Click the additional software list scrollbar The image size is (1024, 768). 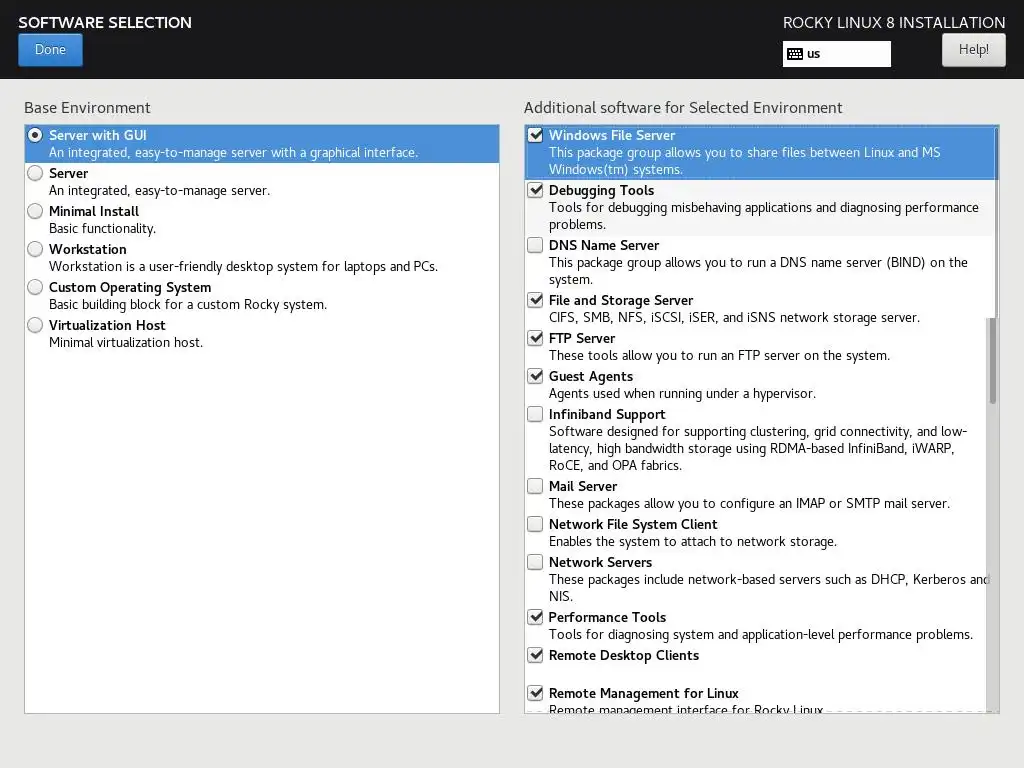pyautogui.click(x=993, y=360)
